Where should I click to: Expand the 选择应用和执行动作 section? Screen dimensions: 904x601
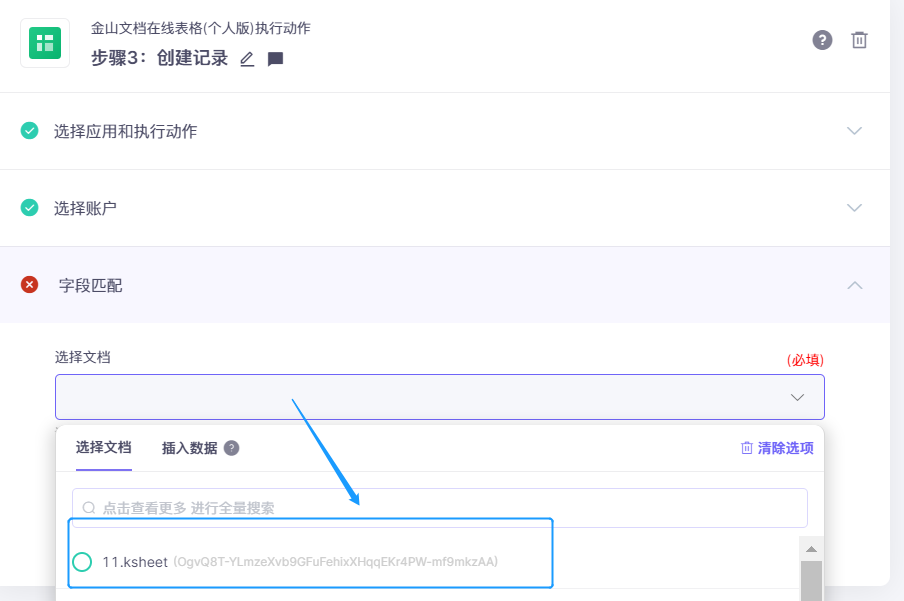coord(854,131)
